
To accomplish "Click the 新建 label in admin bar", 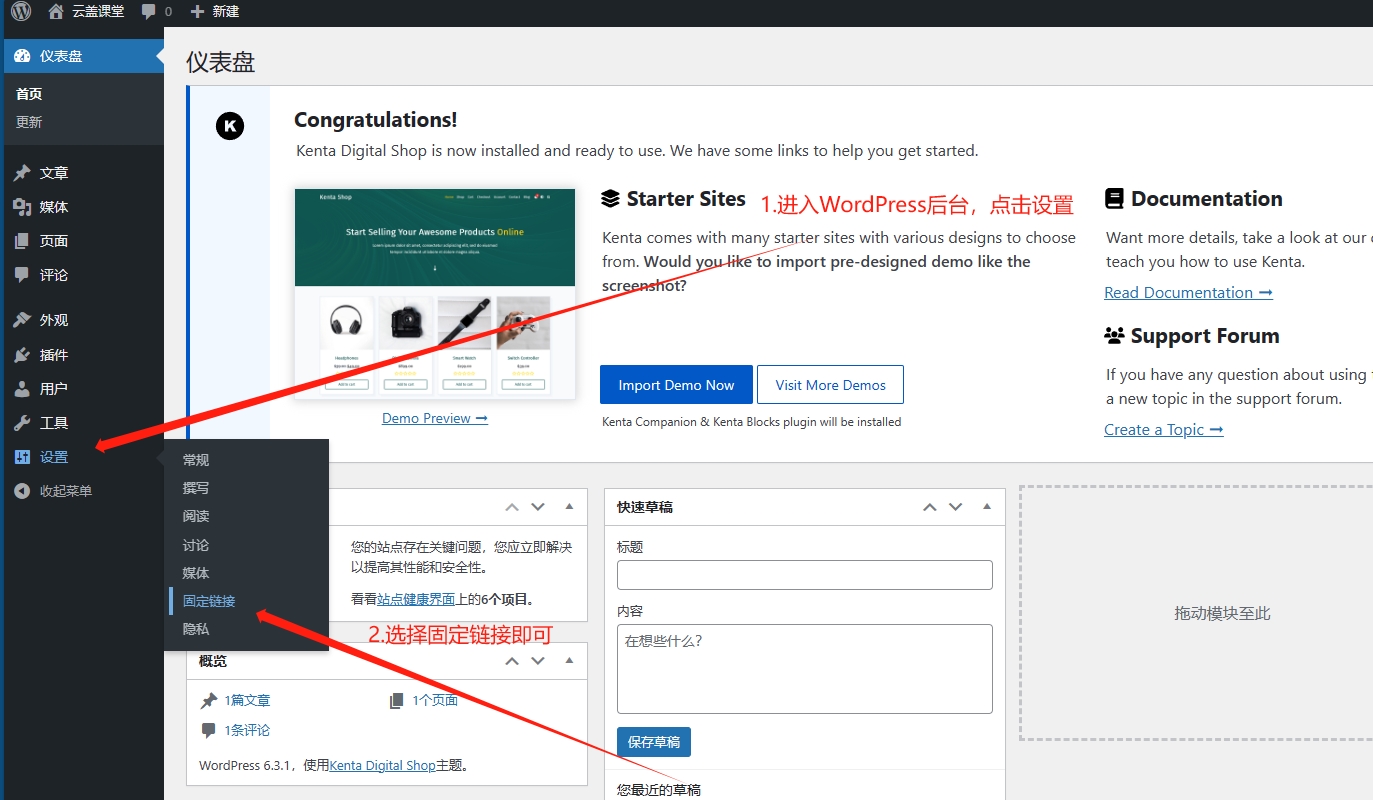I will tap(226, 12).
